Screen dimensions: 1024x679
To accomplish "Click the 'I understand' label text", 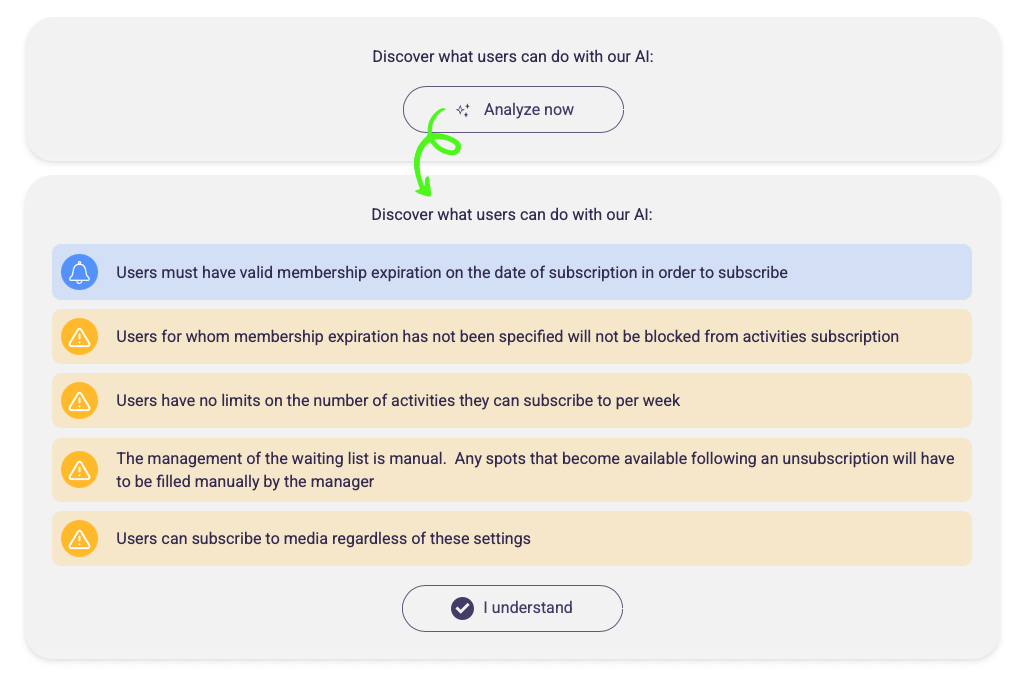I will tap(527, 608).
